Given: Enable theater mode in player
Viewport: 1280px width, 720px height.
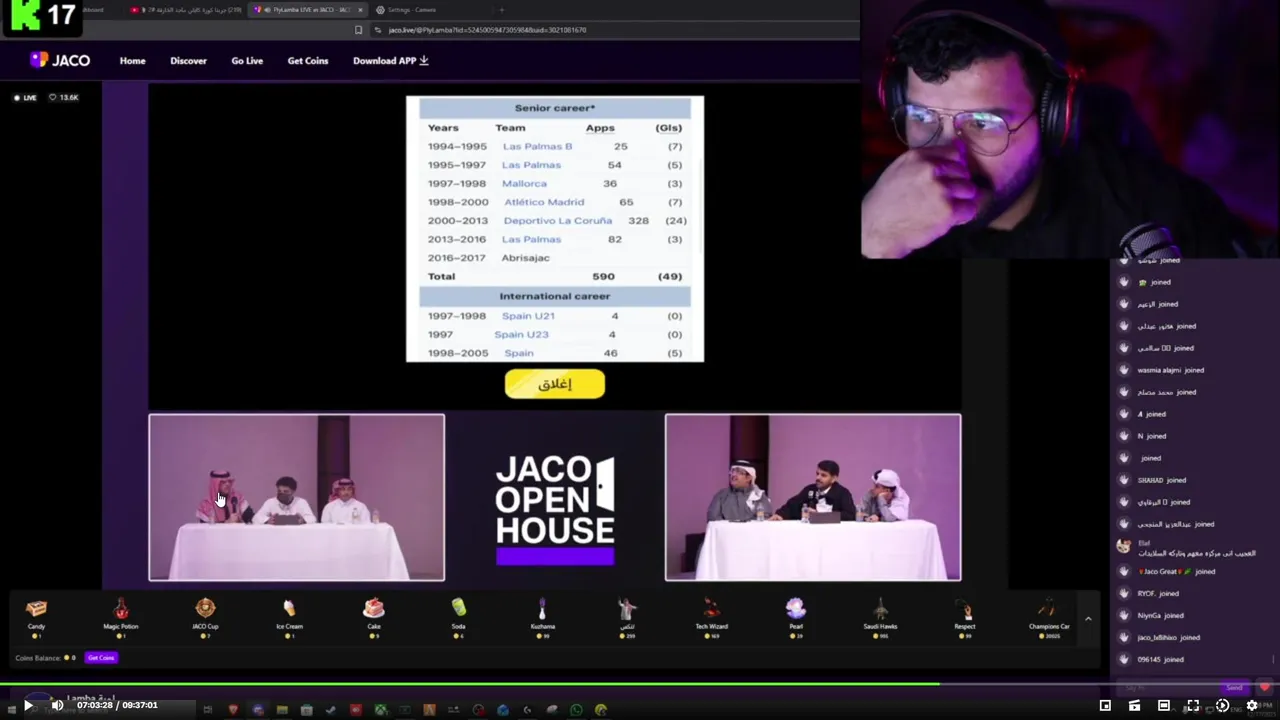Looking at the screenshot, I should (1163, 705).
